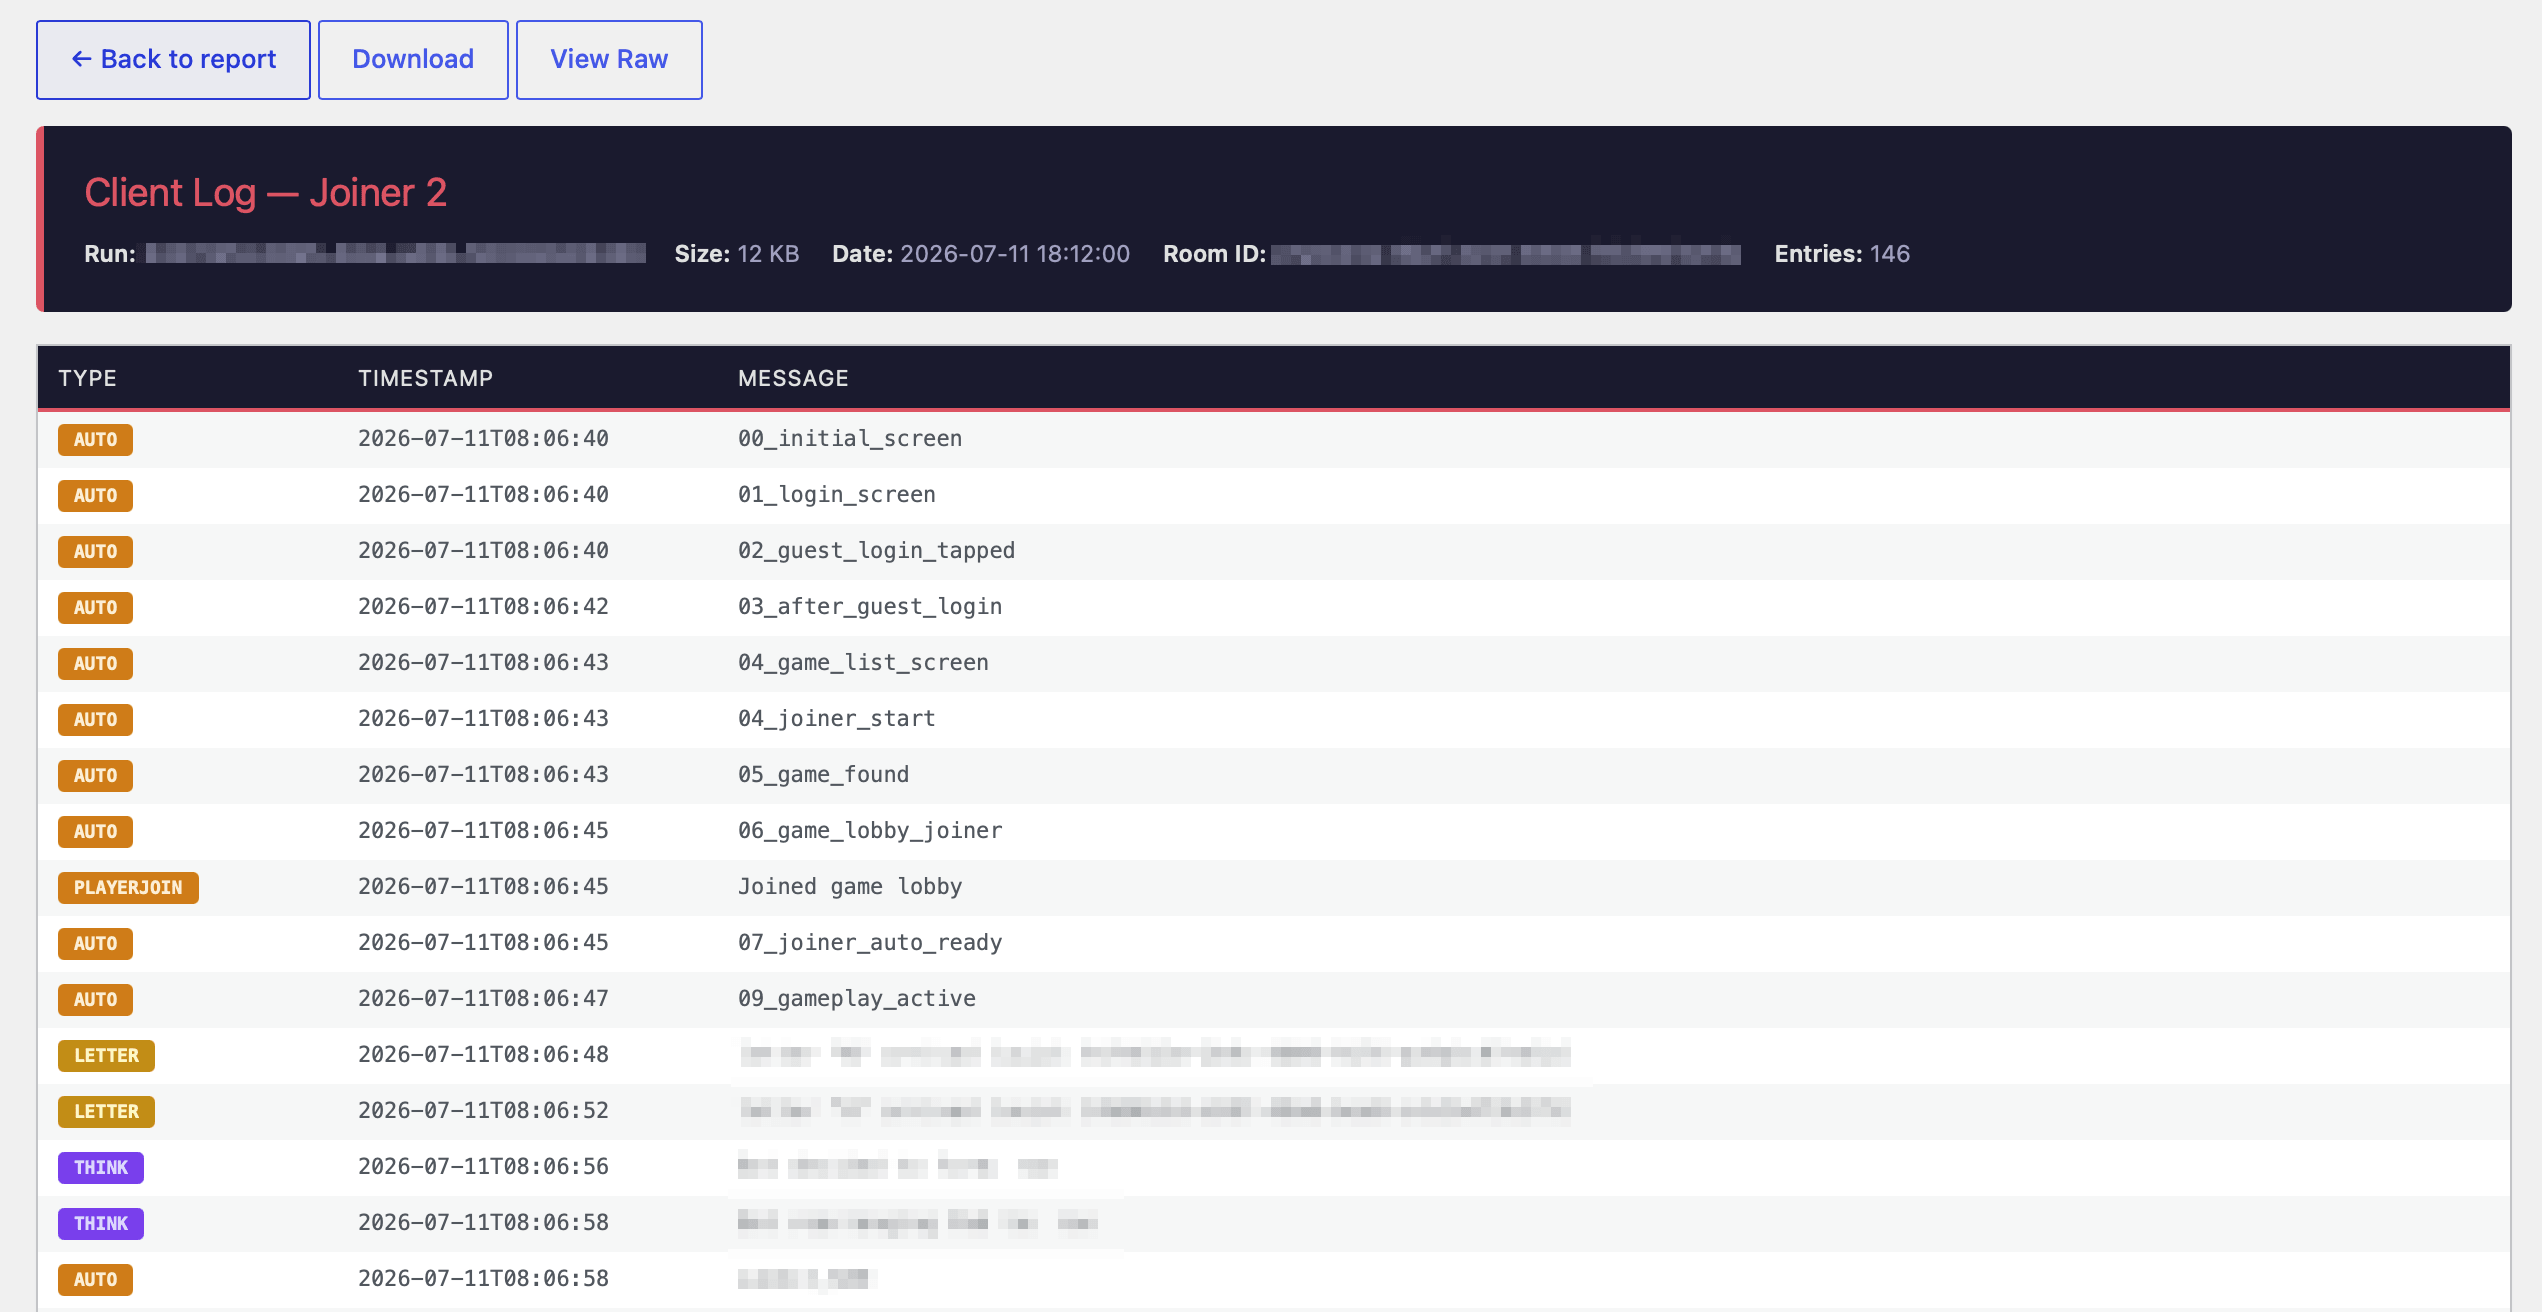Select the 03_after_guest_login message
Viewport: 2542px width, 1312px height.
pos(870,607)
